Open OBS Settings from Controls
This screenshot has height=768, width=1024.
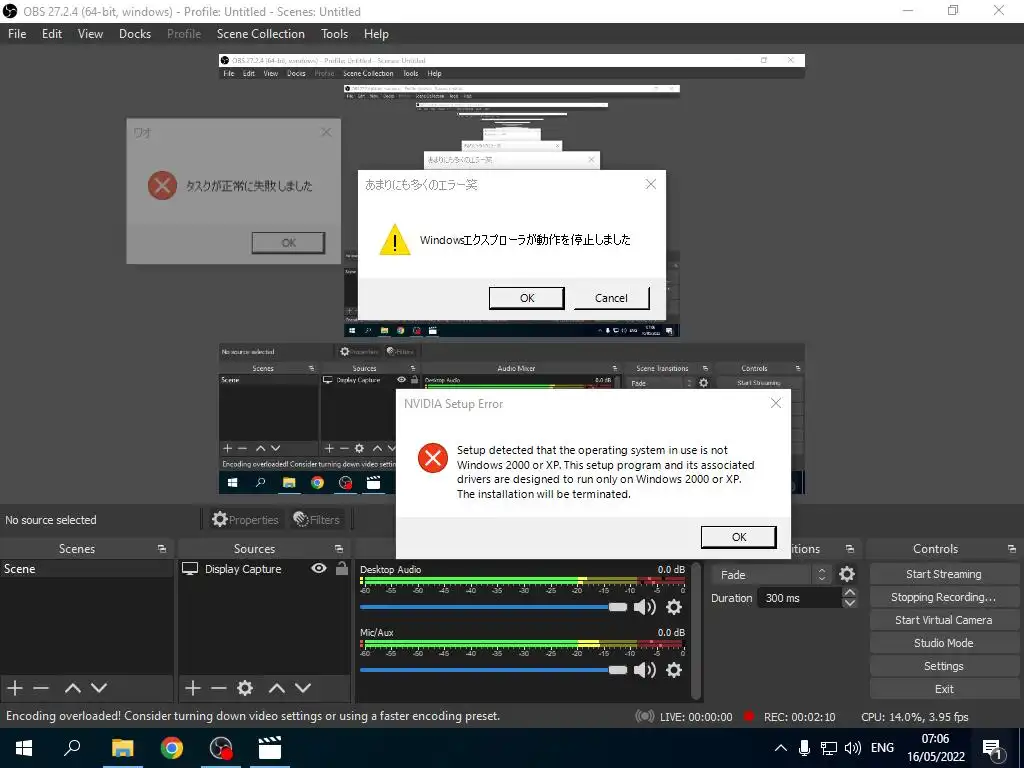coord(944,666)
